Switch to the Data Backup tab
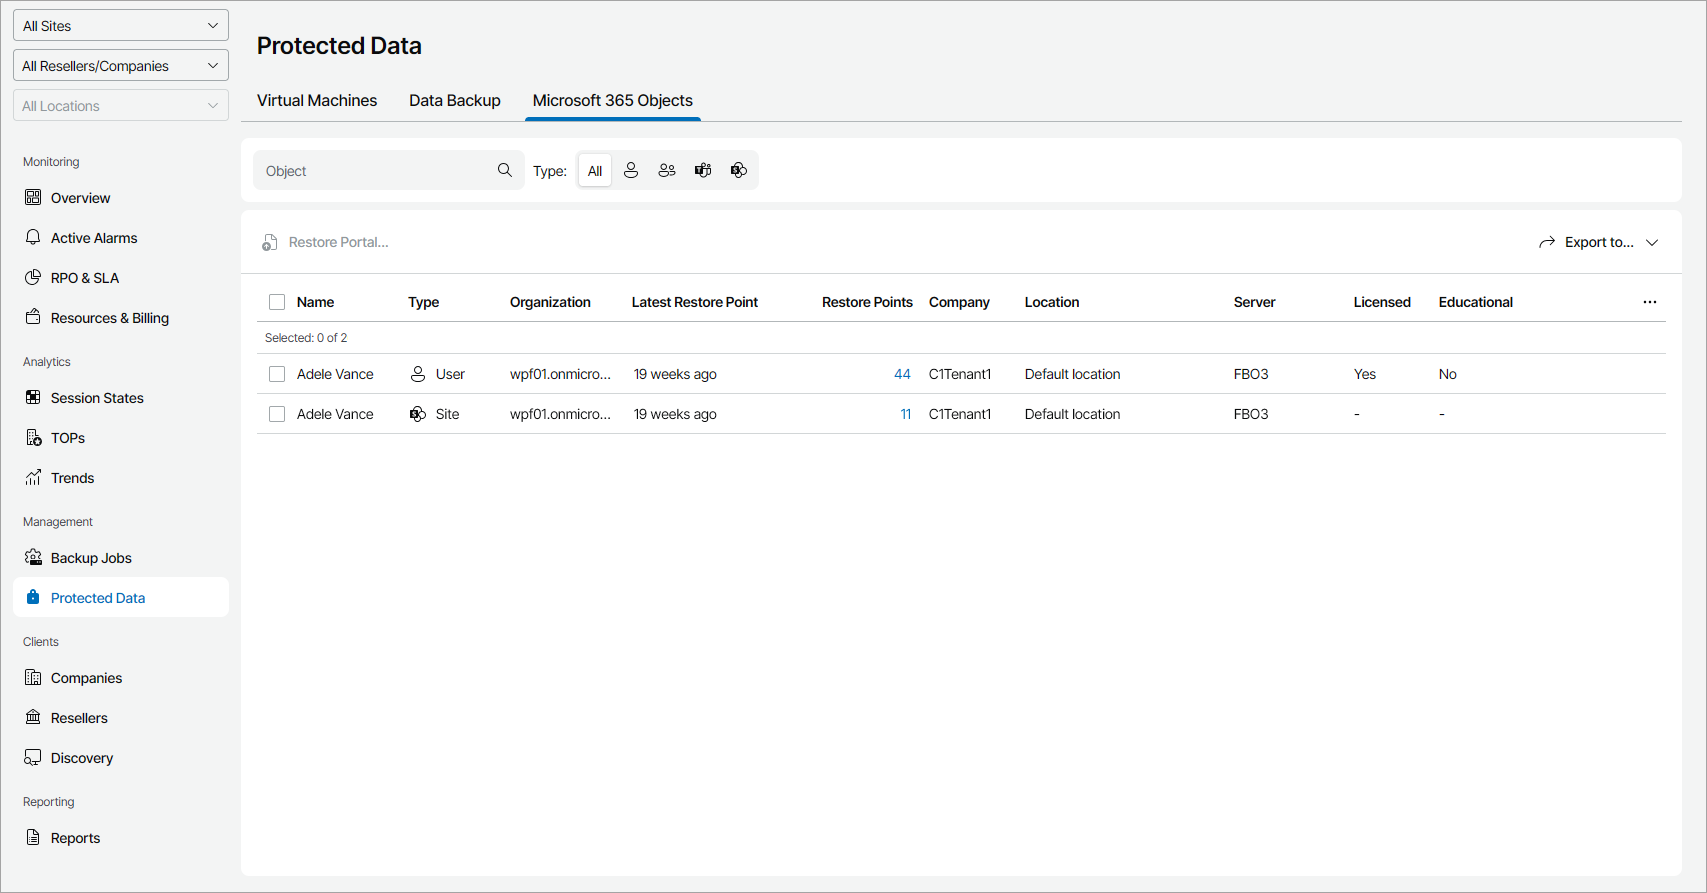 (x=455, y=101)
